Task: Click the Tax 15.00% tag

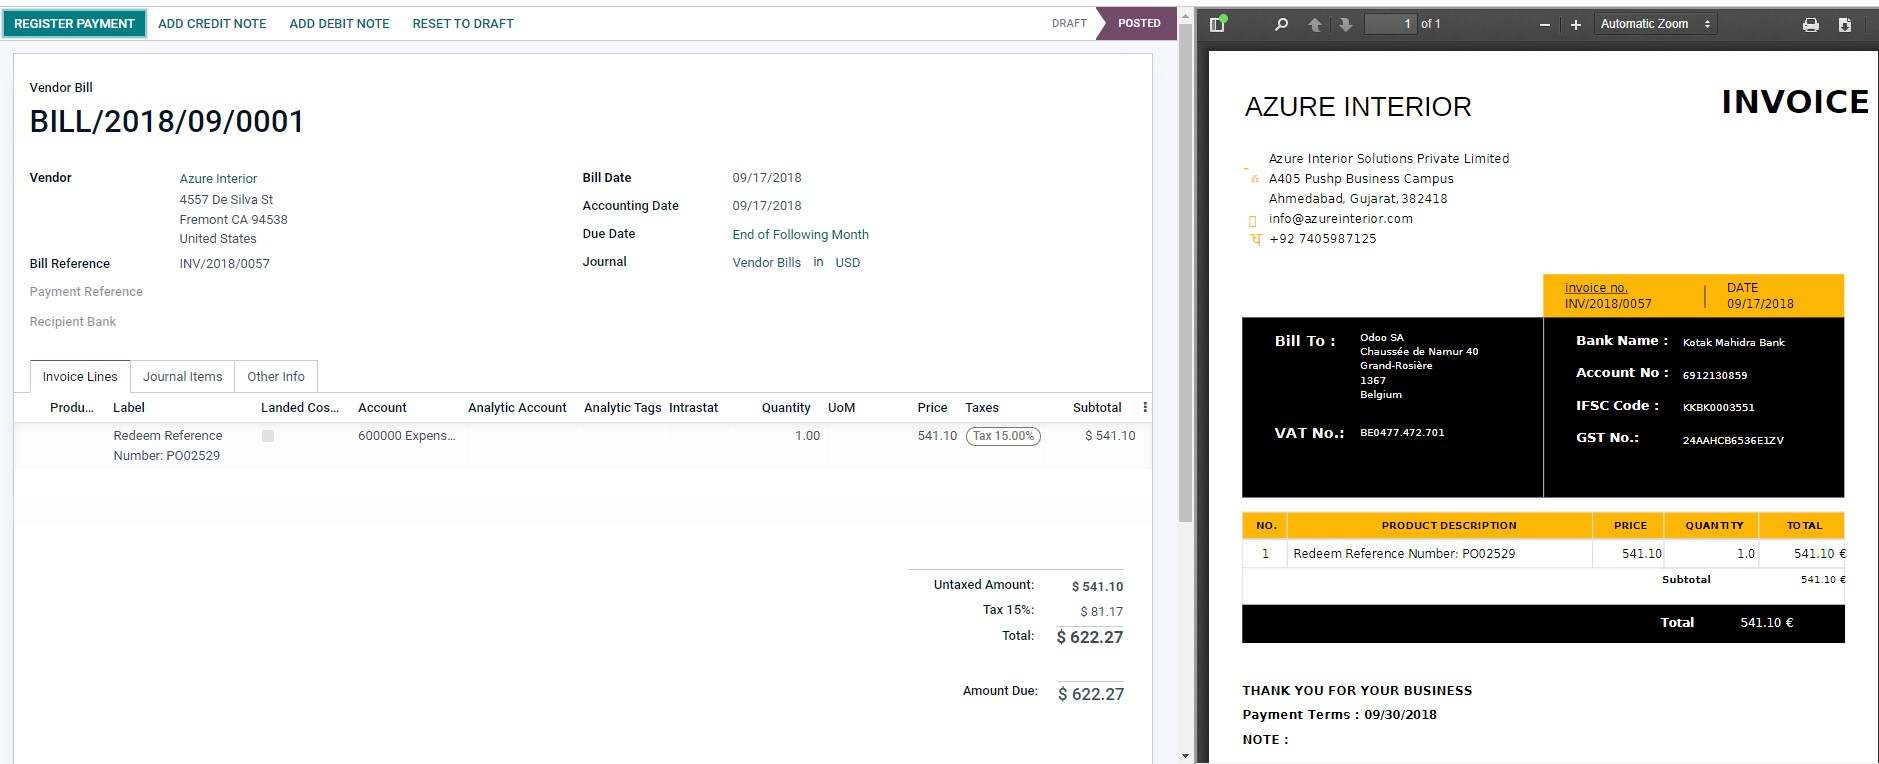Action: click(x=1003, y=436)
